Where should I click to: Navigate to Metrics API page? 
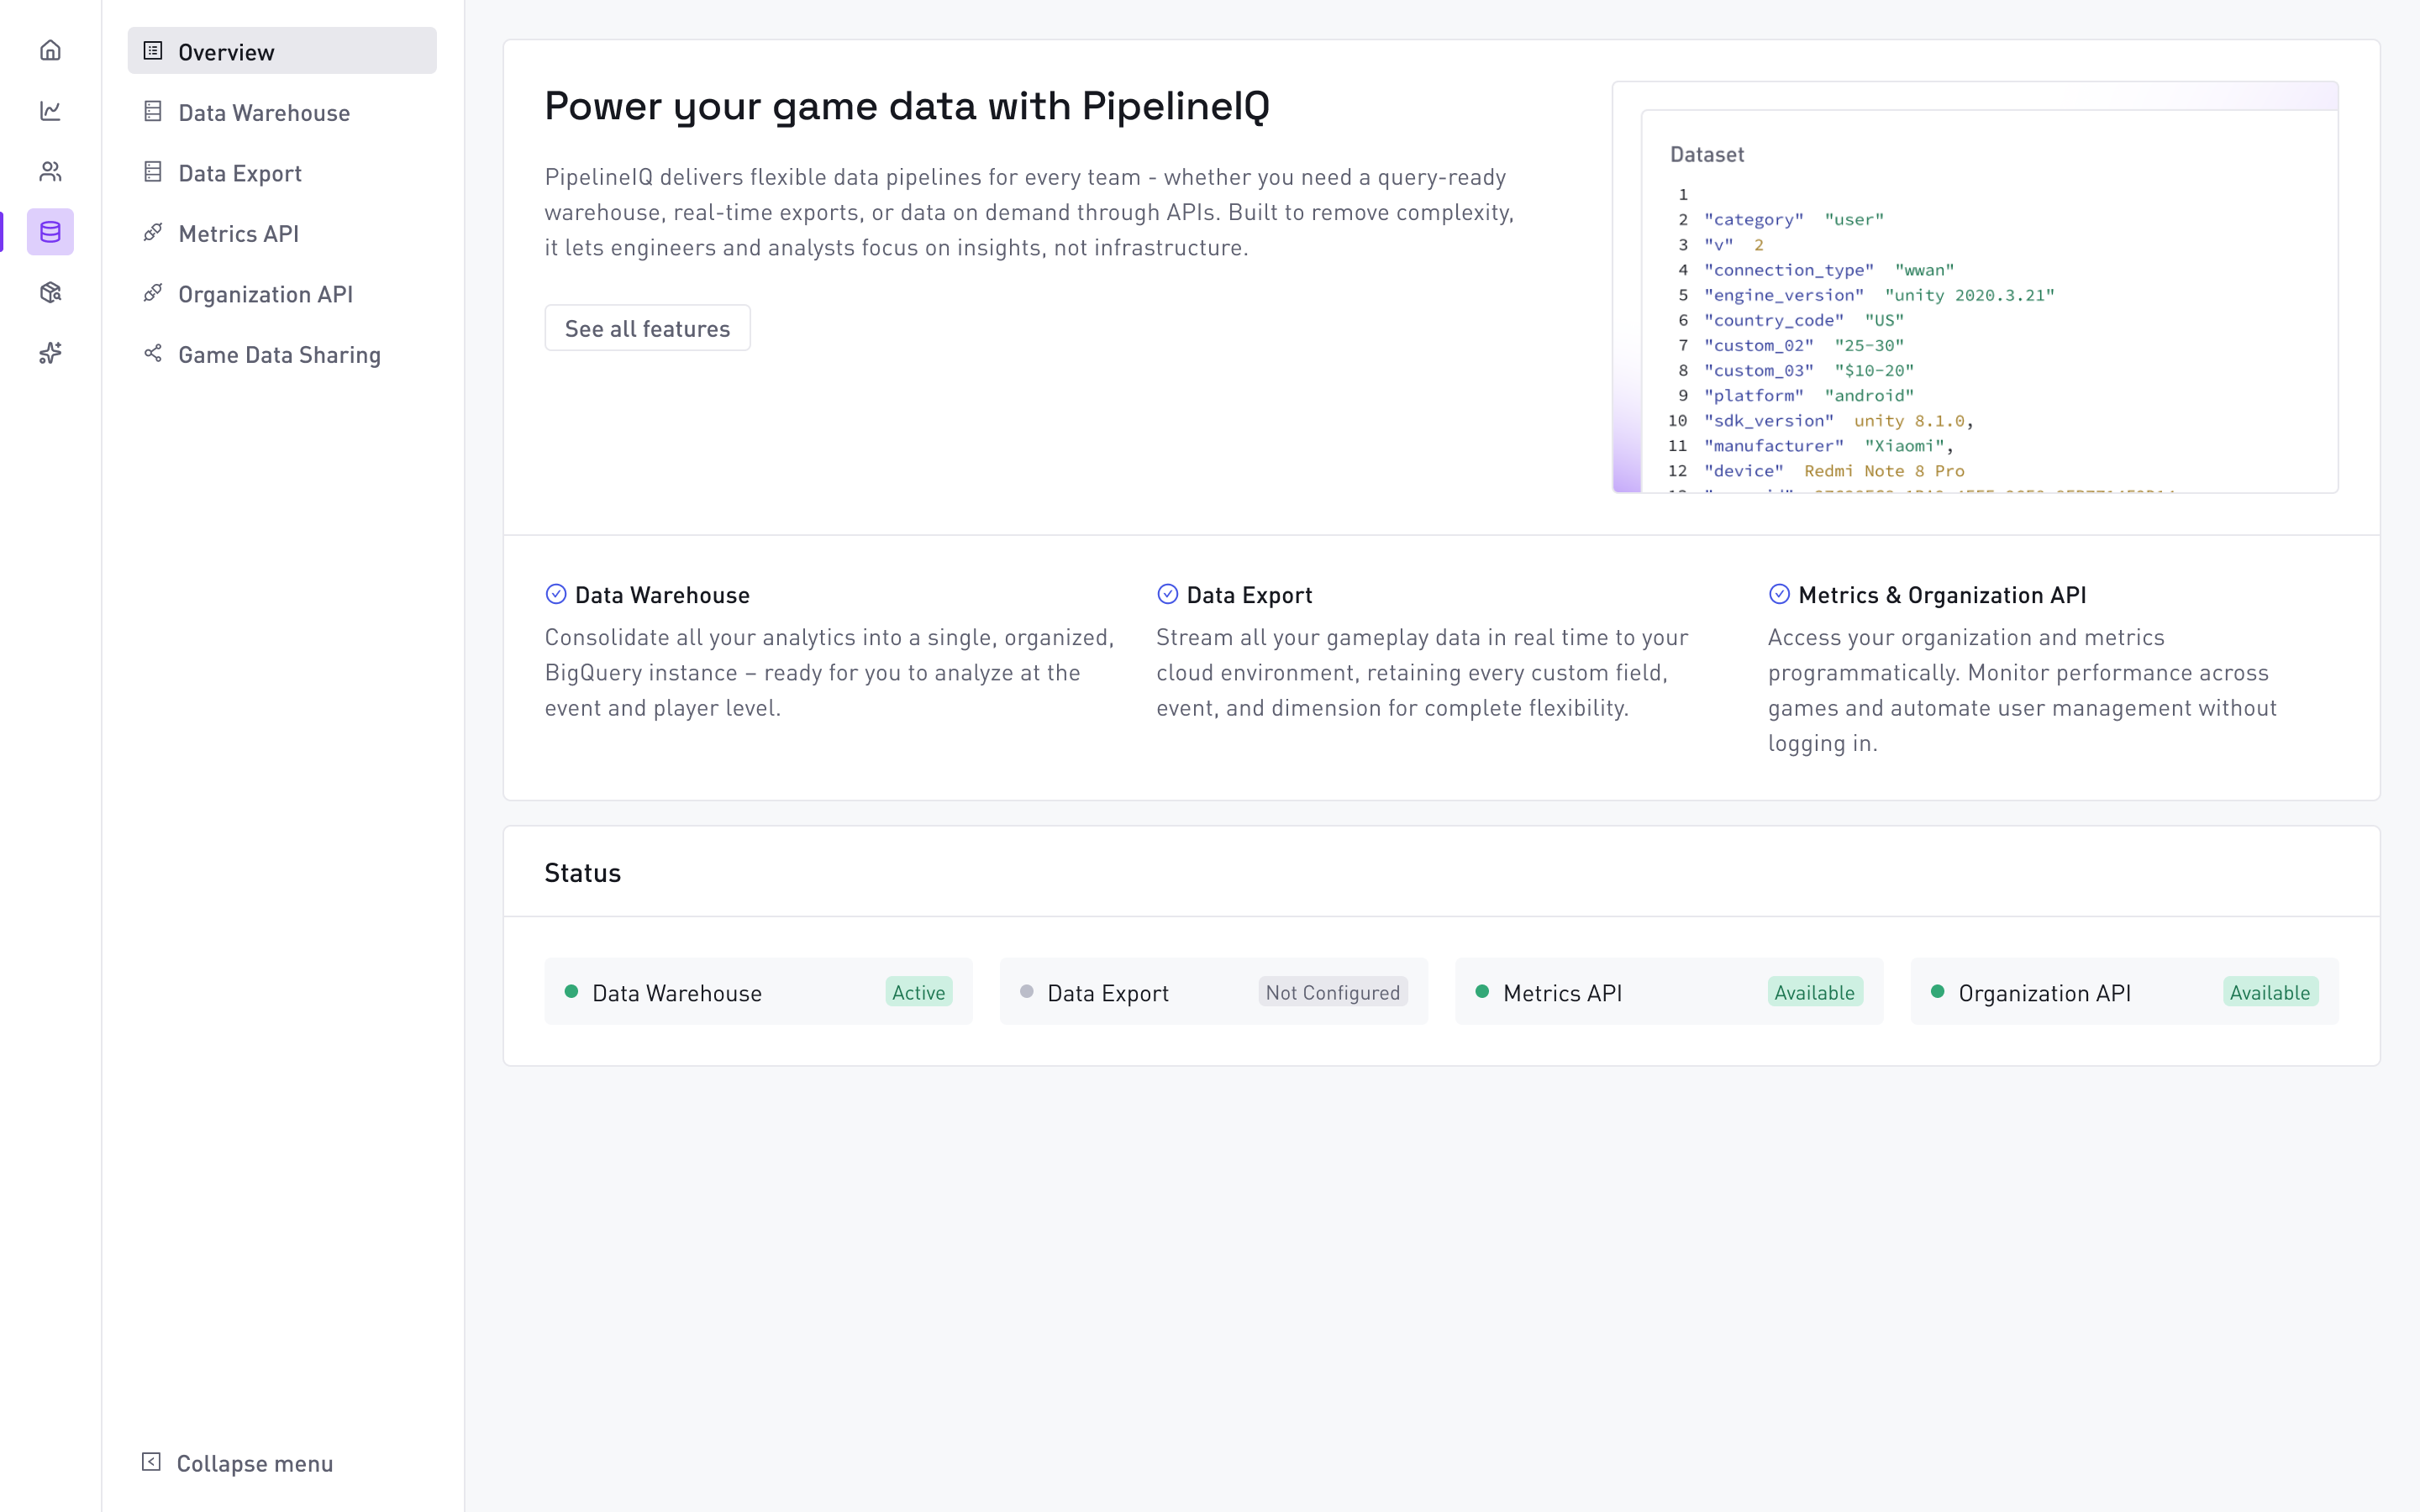282,233
